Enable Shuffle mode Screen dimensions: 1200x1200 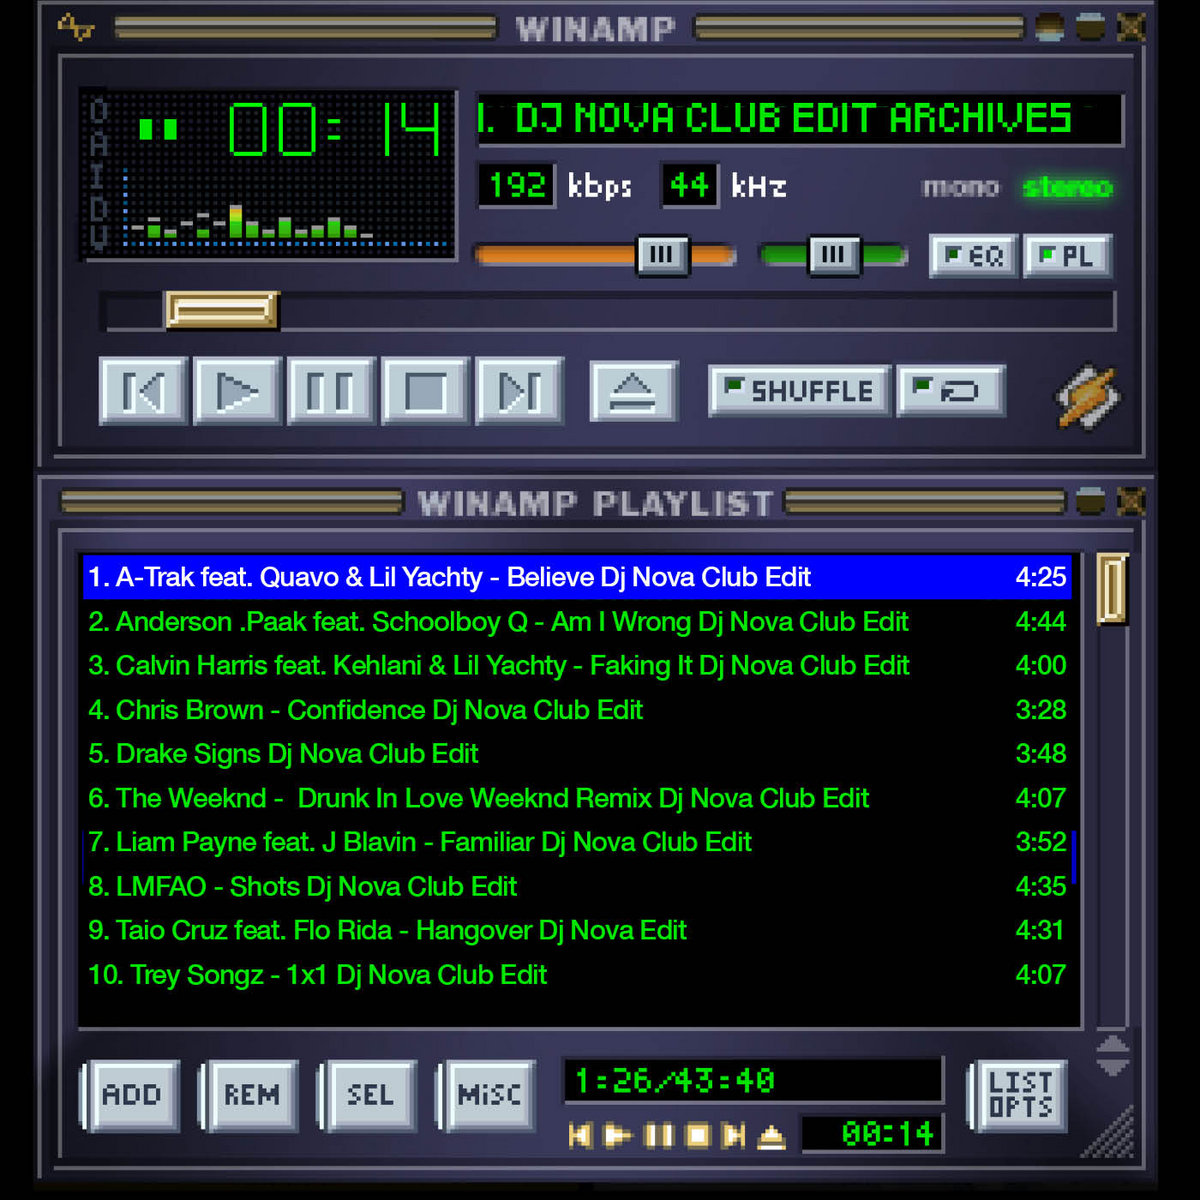tap(797, 390)
